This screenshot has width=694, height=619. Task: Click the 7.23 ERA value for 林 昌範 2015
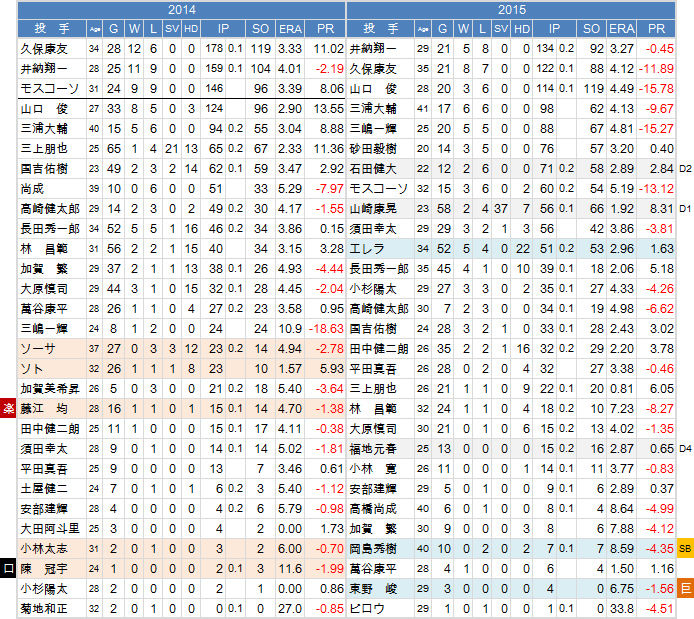tap(621, 408)
